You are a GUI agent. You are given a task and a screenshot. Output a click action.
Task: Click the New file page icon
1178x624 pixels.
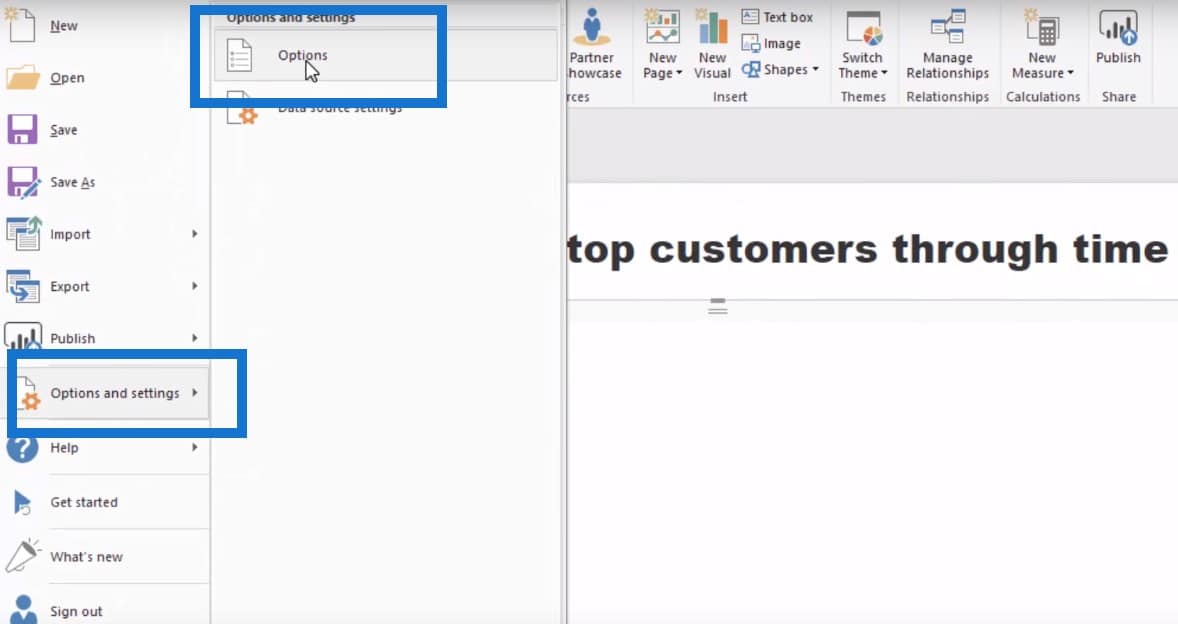(x=21, y=24)
